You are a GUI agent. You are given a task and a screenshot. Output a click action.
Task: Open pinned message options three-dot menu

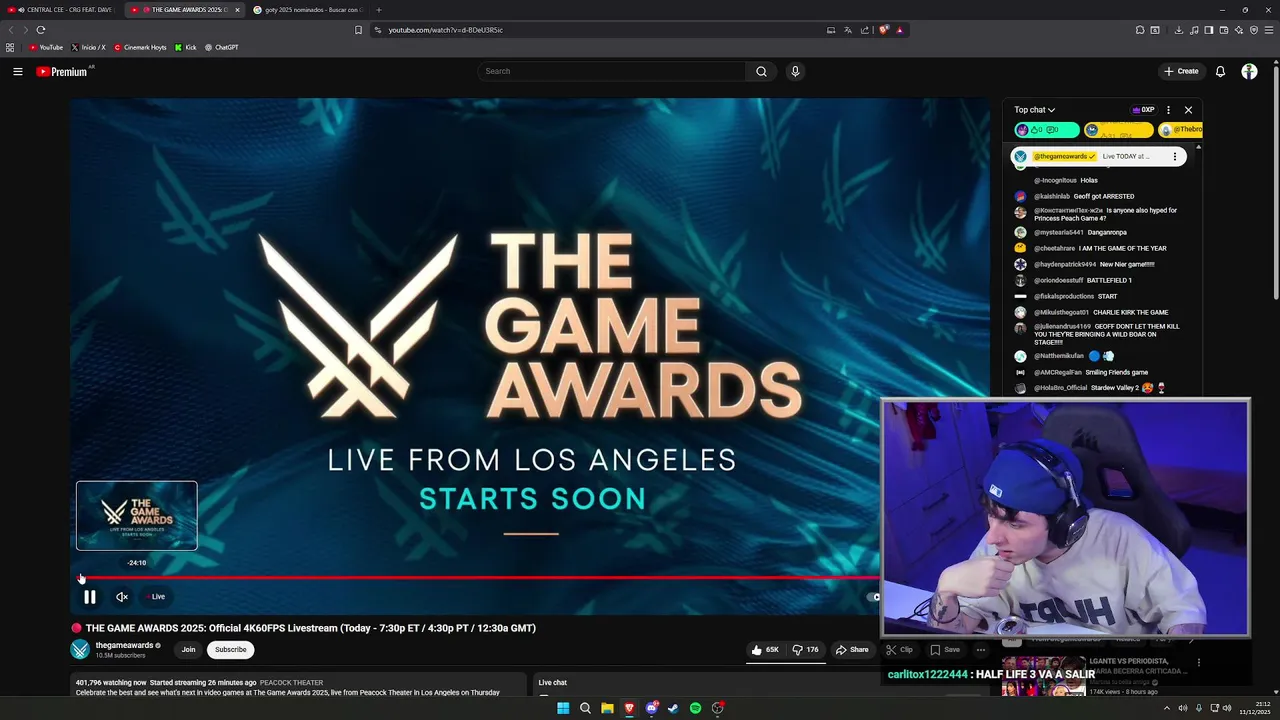click(x=1175, y=157)
